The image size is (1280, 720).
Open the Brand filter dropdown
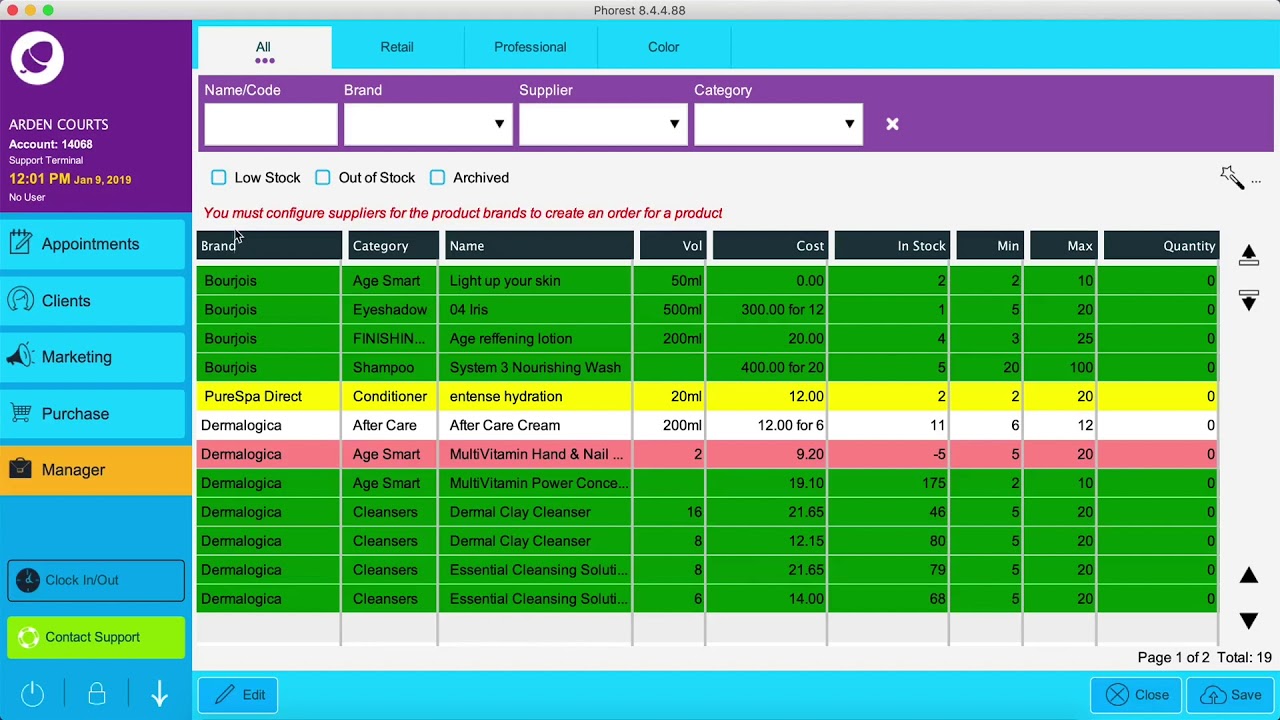coord(428,124)
